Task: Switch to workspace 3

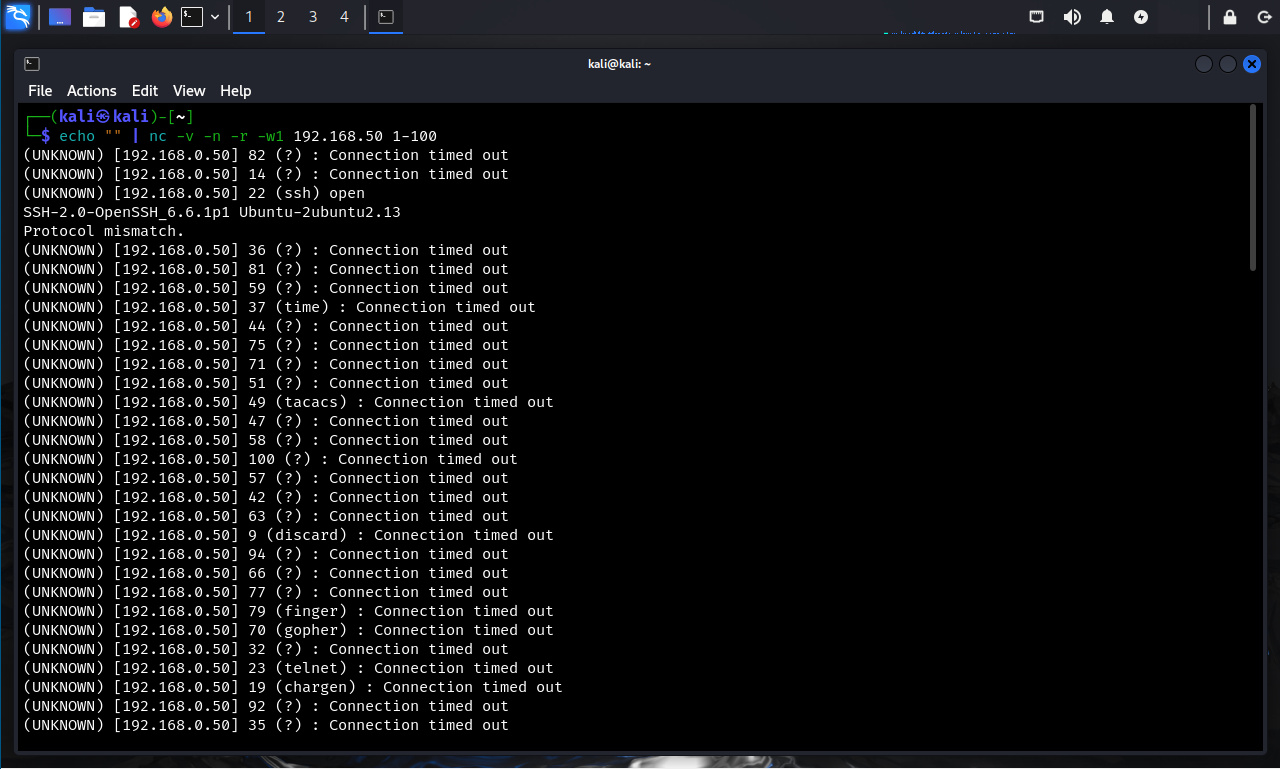Action: click(313, 17)
